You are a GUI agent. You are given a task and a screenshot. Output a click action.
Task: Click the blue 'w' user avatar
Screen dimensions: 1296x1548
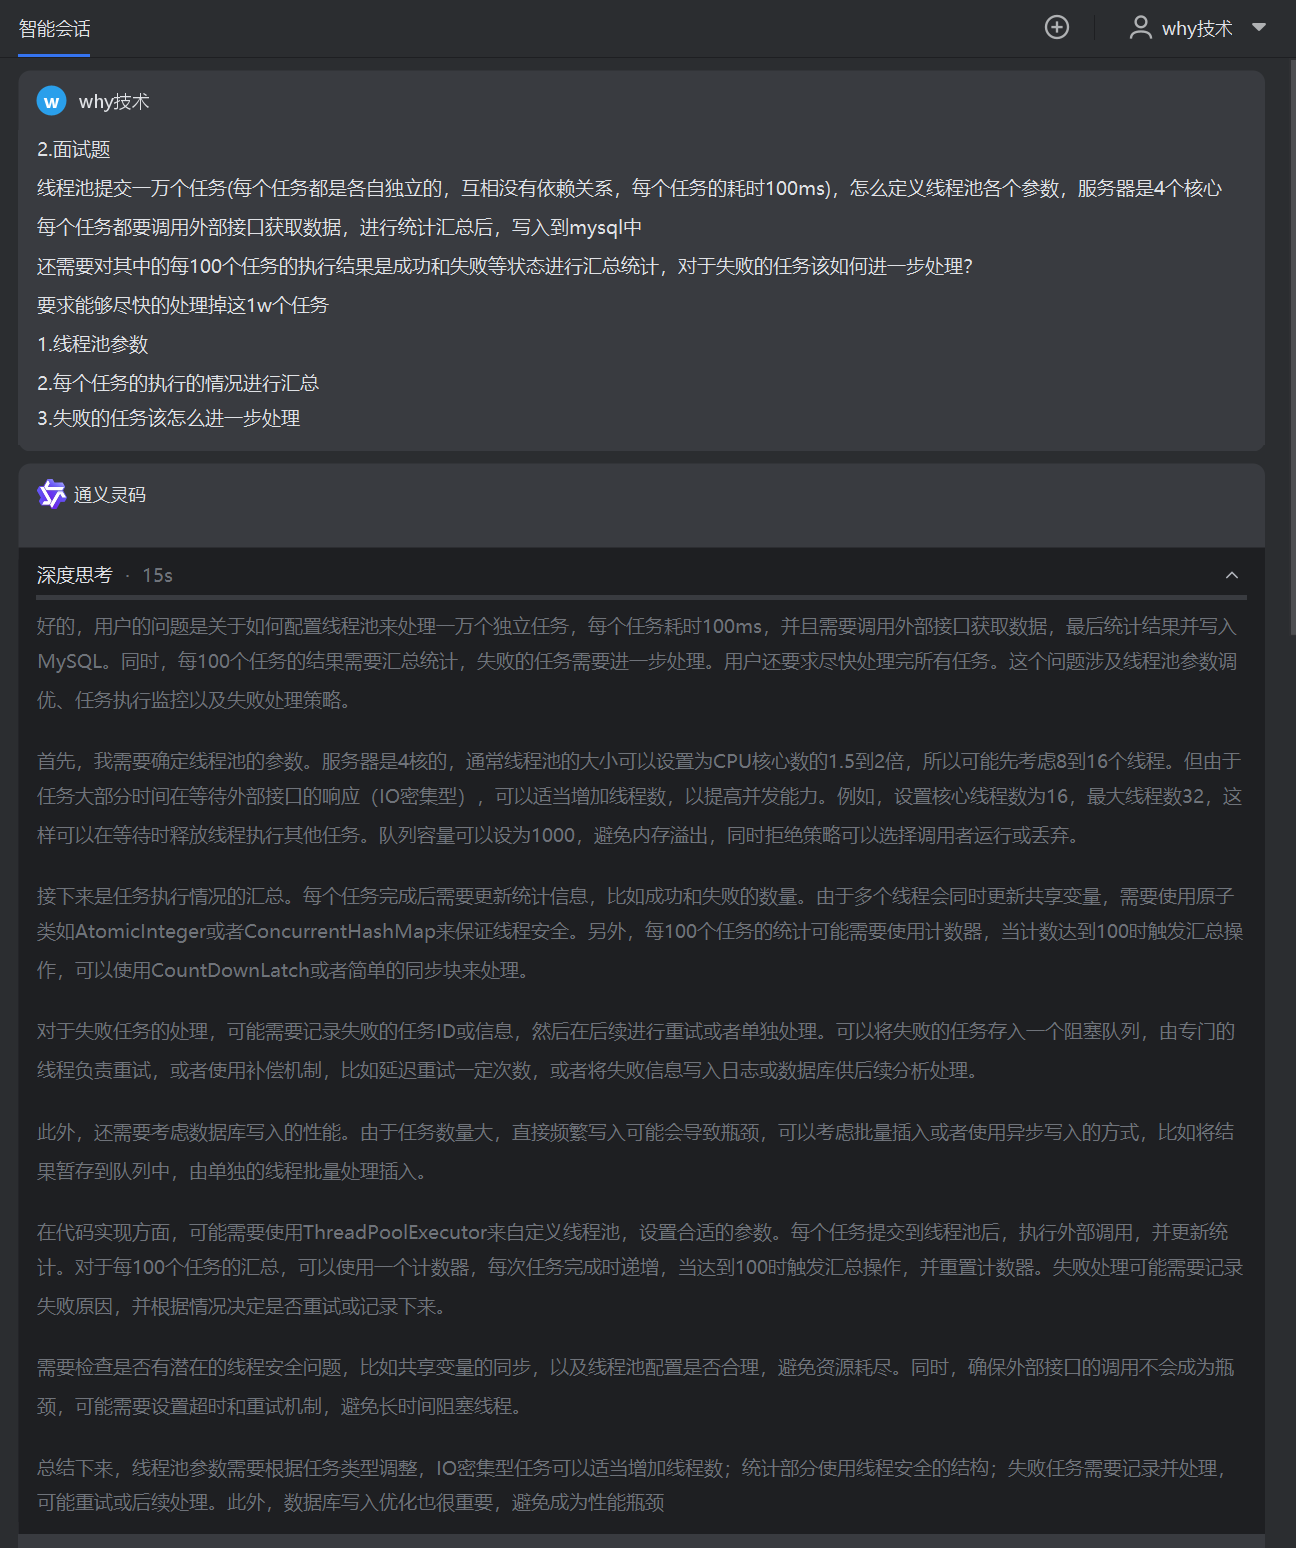51,101
